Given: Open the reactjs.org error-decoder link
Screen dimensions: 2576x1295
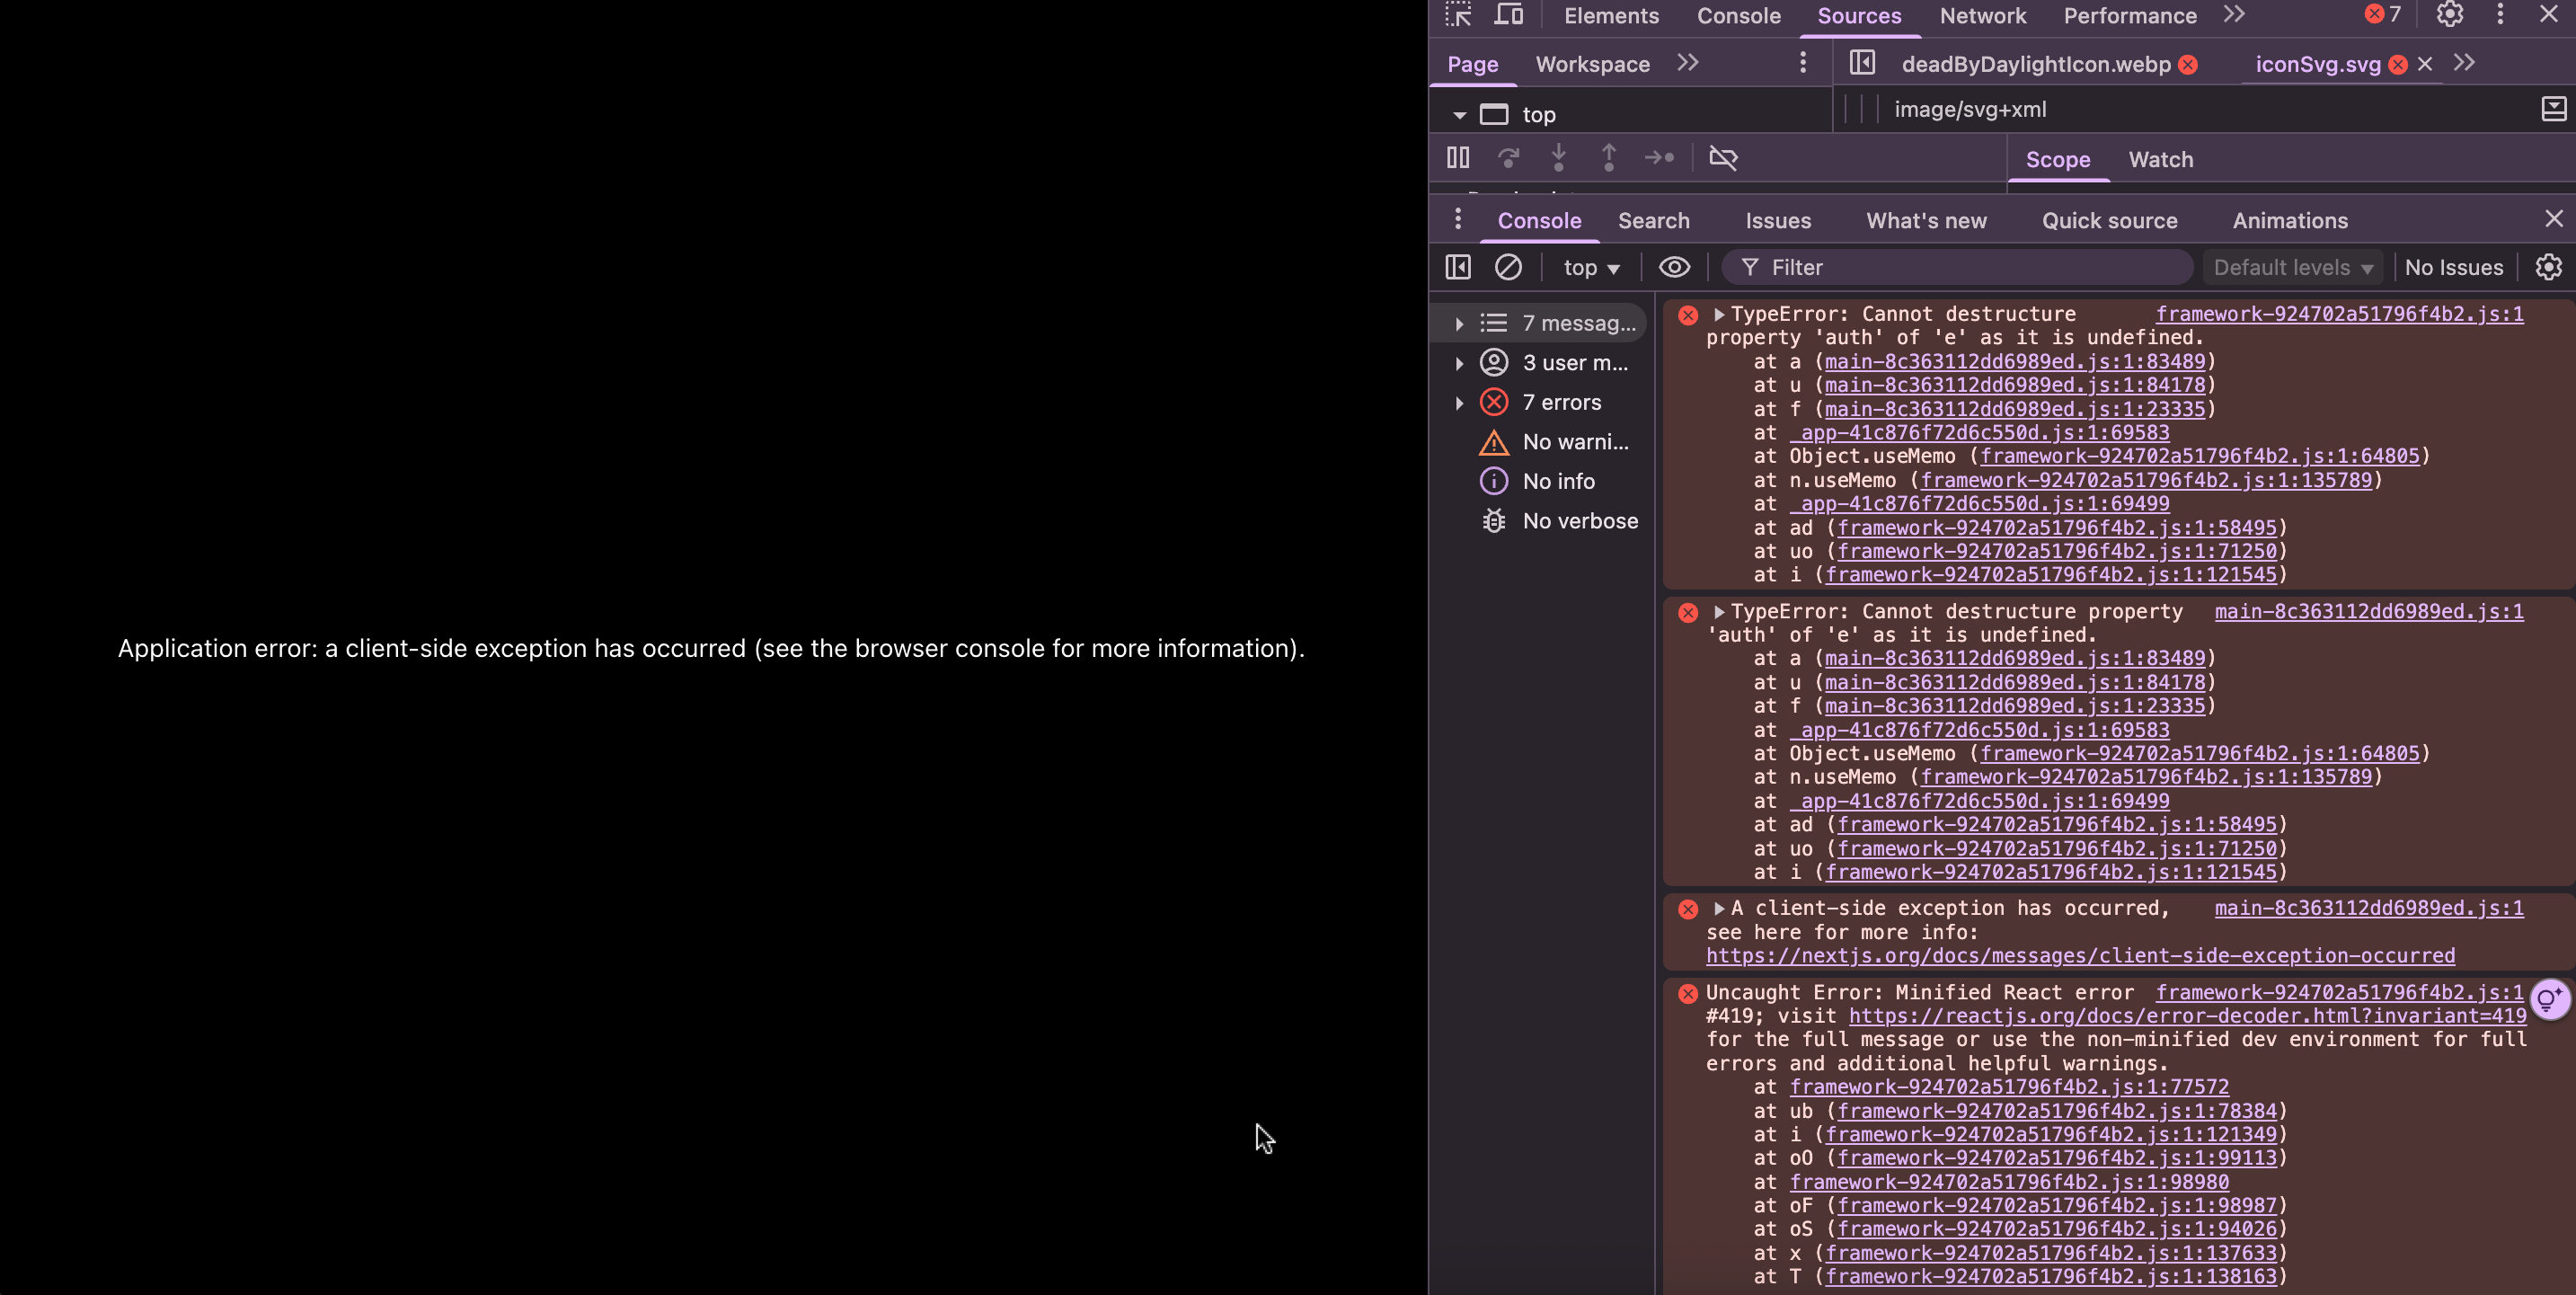Looking at the screenshot, I should 2187,1016.
